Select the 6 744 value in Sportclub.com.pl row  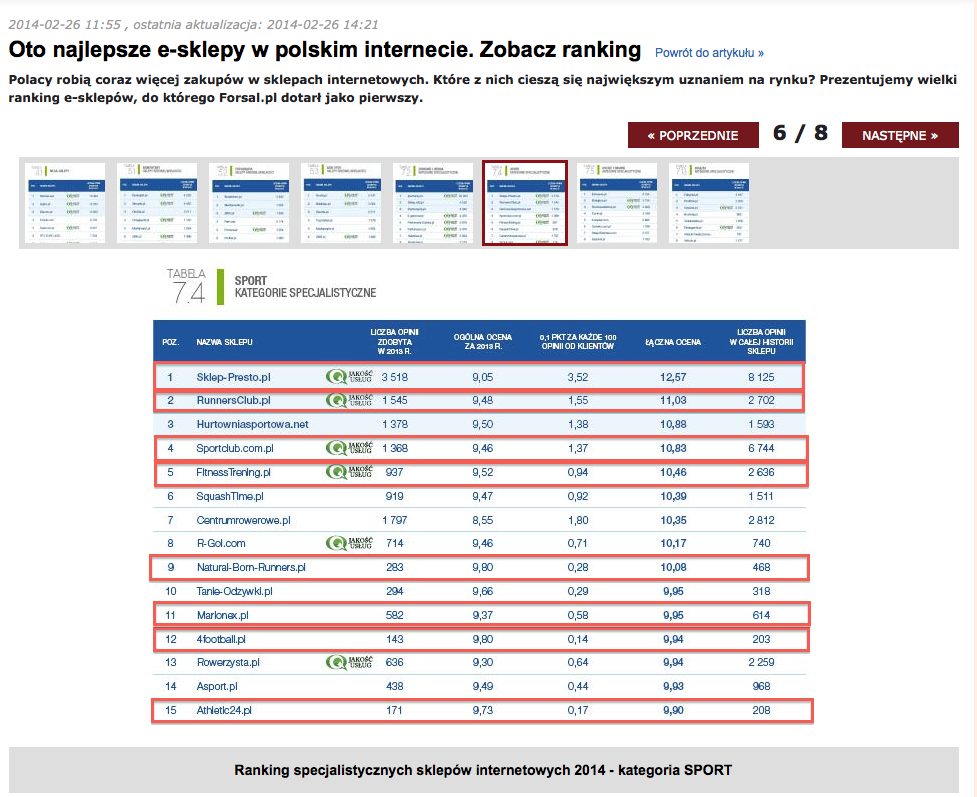click(x=761, y=448)
